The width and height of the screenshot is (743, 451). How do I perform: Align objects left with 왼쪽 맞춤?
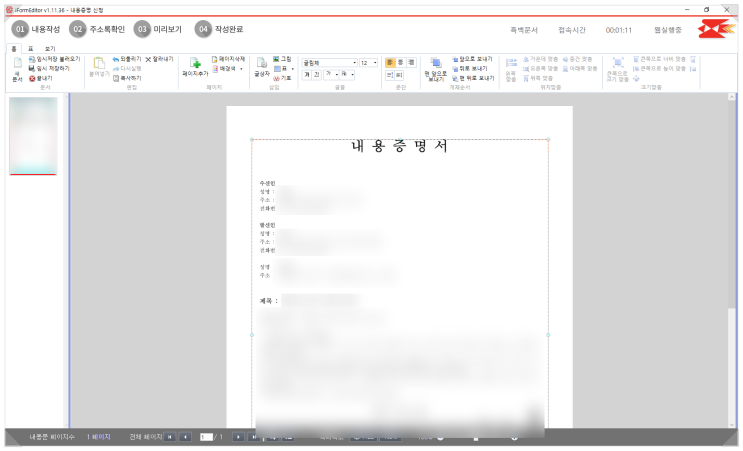click(x=511, y=69)
